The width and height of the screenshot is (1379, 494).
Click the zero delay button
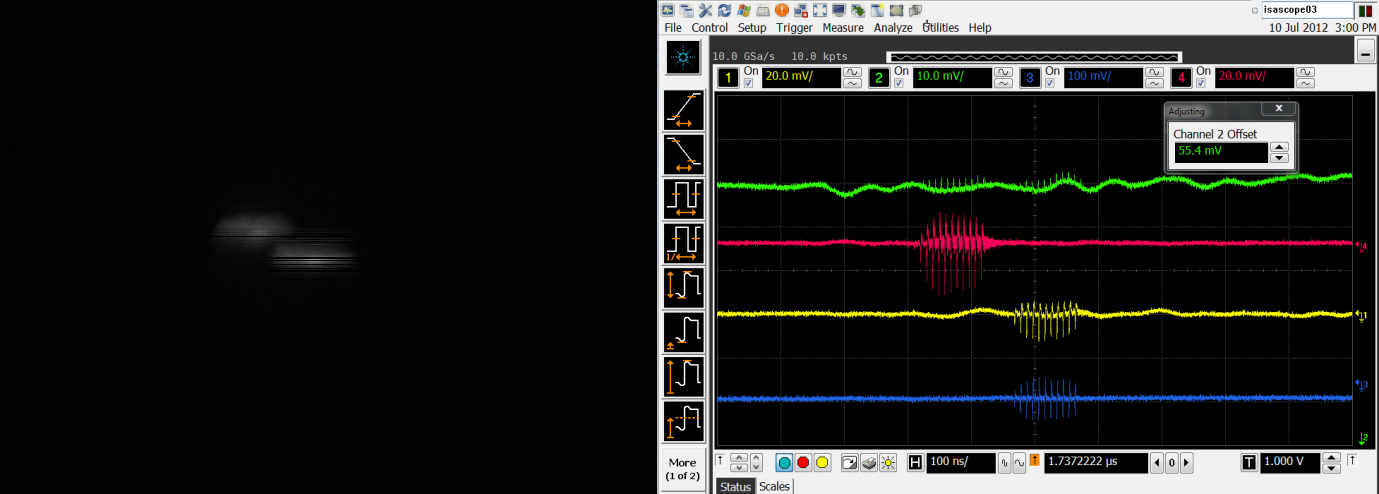pyautogui.click(x=1172, y=463)
